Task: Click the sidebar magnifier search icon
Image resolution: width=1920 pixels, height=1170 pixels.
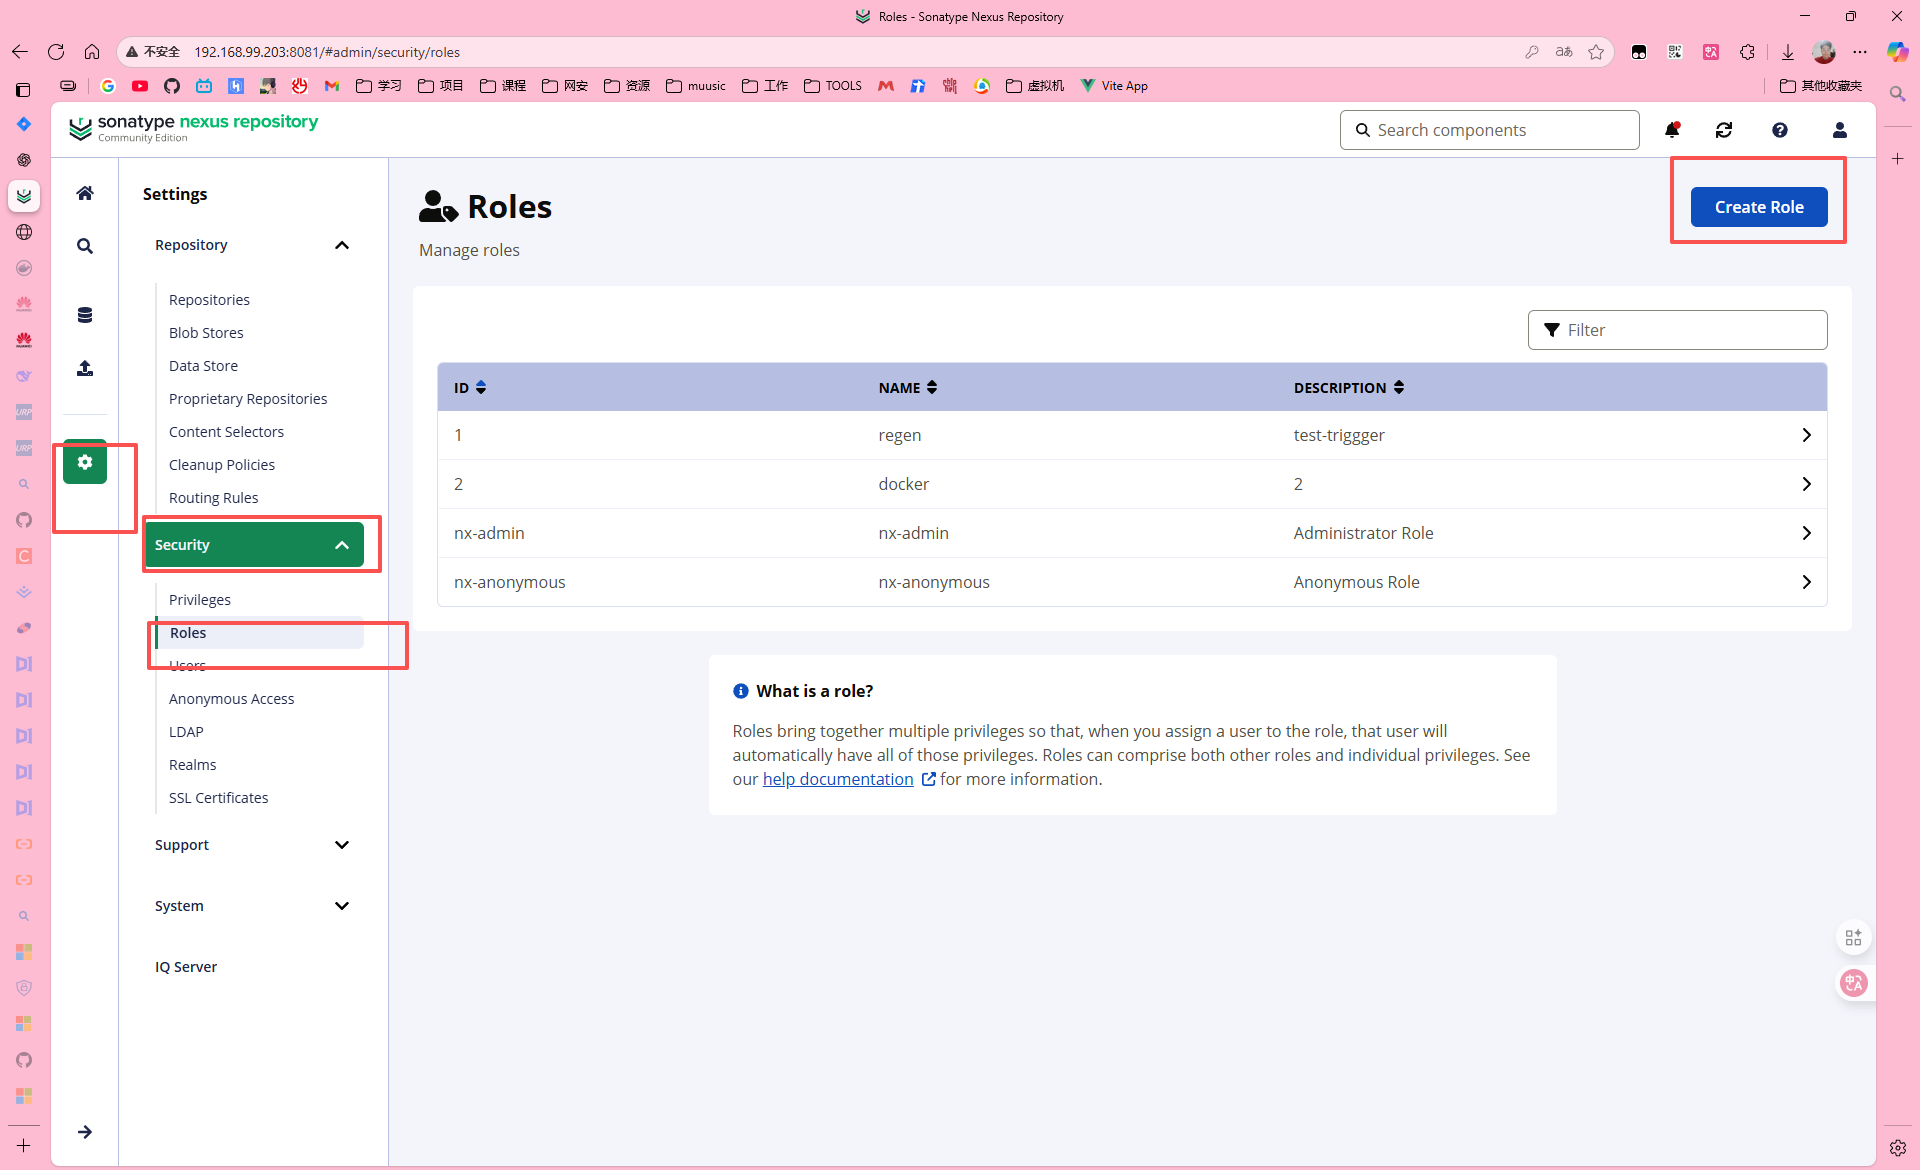Action: click(x=85, y=246)
